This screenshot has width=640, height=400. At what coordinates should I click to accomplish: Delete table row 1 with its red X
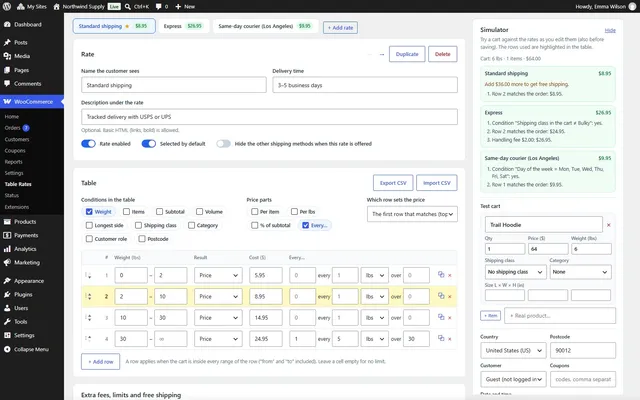(x=450, y=276)
